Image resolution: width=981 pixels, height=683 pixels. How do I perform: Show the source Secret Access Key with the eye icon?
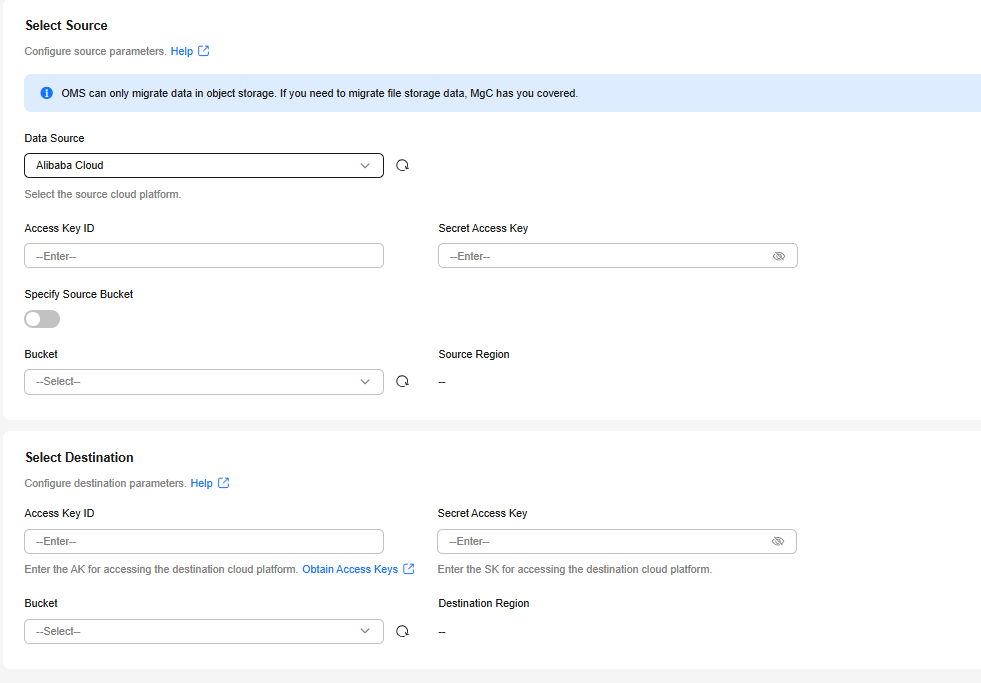[x=779, y=256]
